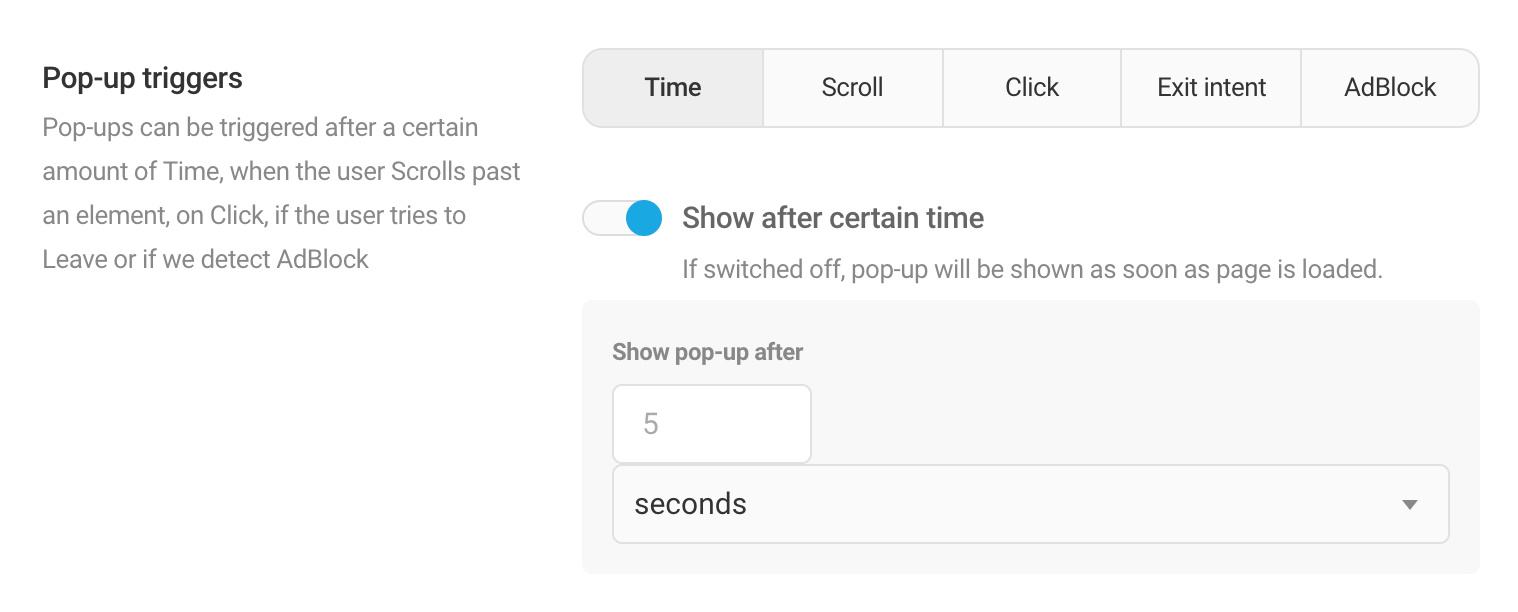Choose the Exit intent tab
This screenshot has width=1518, height=612.
coord(1211,88)
